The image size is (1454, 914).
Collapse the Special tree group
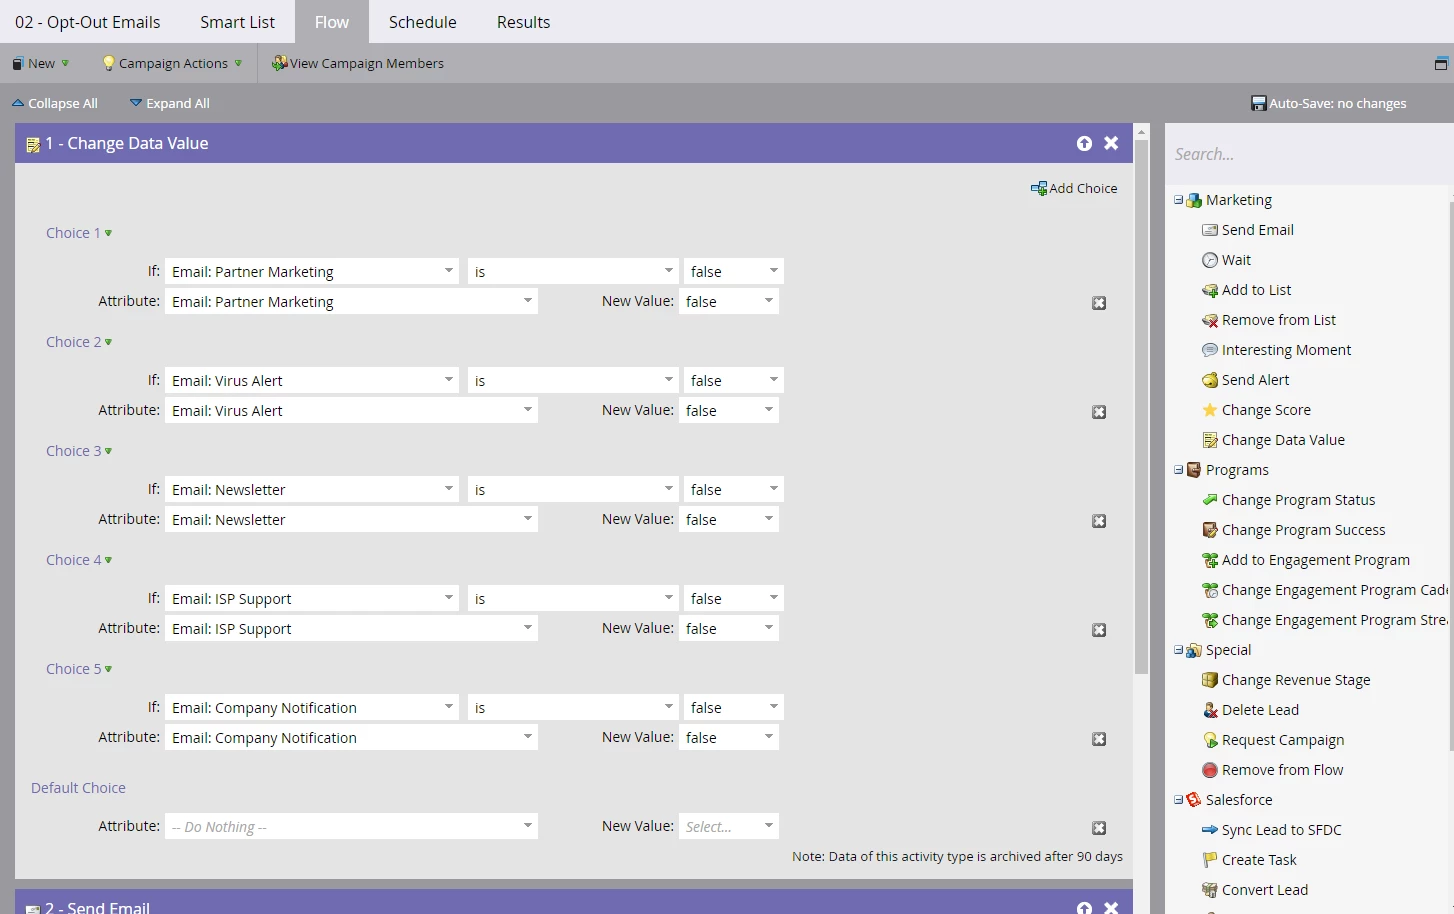click(x=1178, y=650)
